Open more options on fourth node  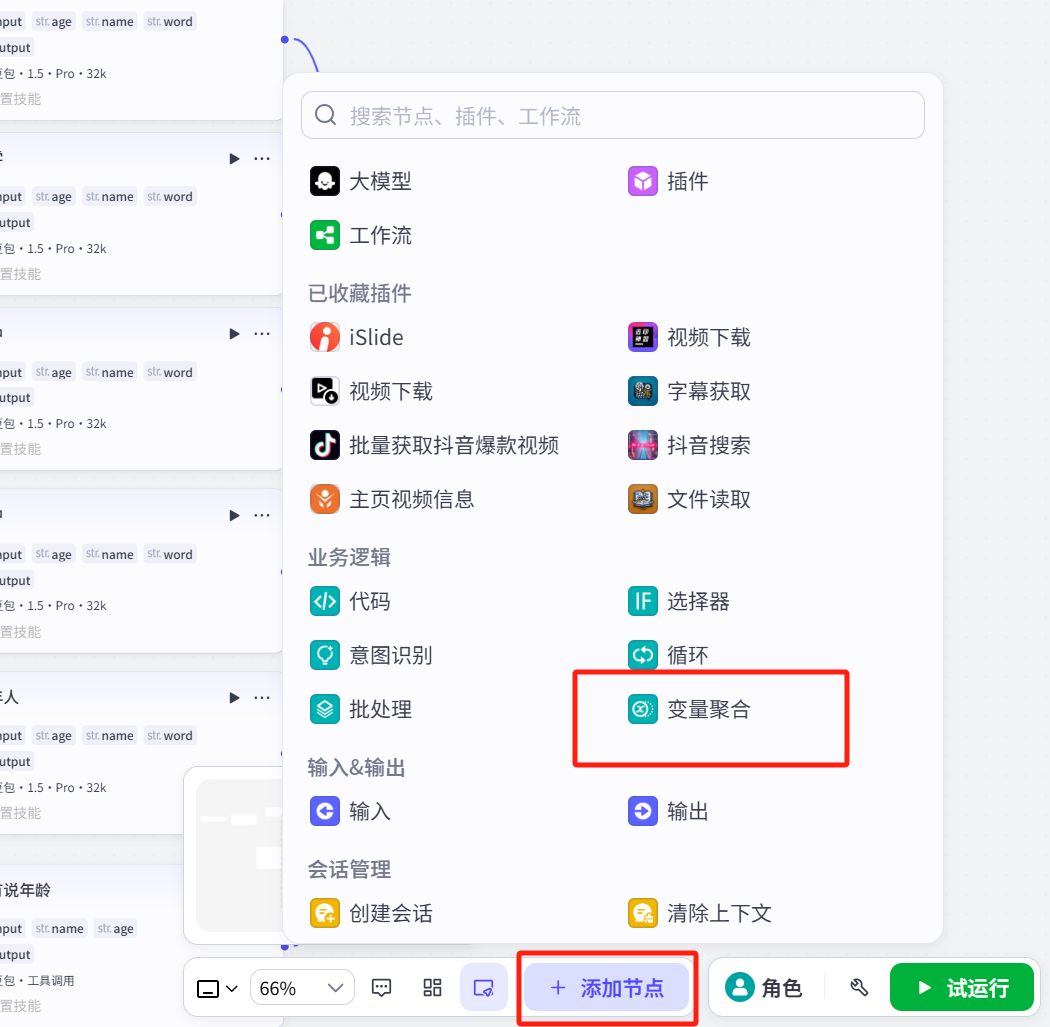[262, 515]
